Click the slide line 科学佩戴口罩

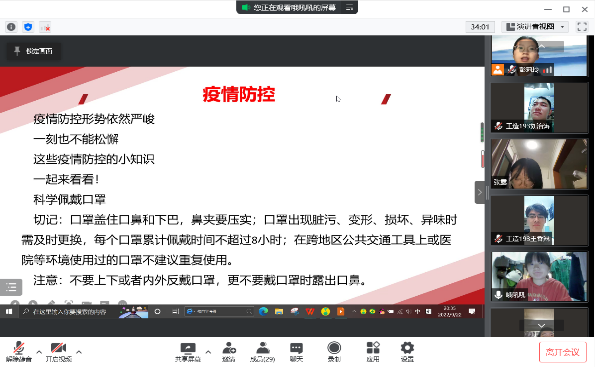point(69,199)
